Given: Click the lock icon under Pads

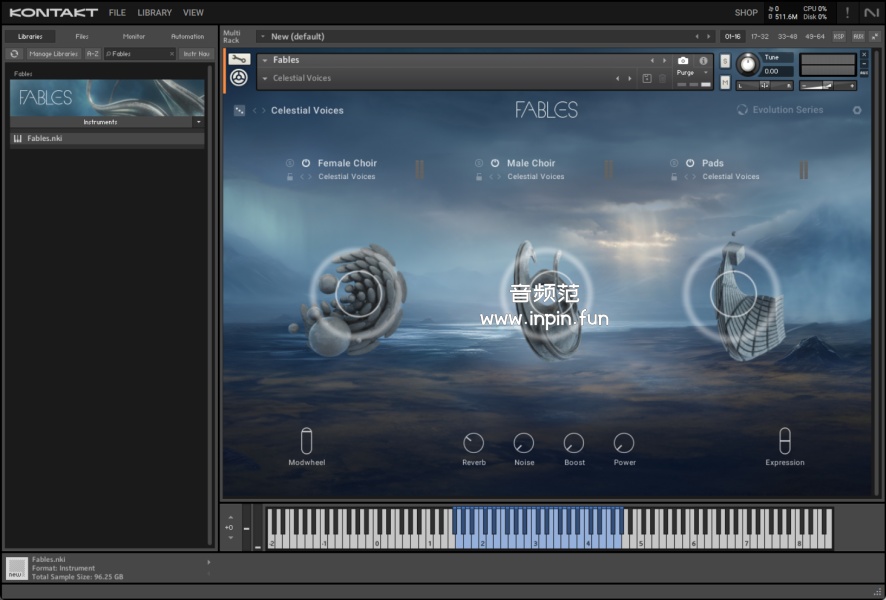Looking at the screenshot, I should coord(673,177).
